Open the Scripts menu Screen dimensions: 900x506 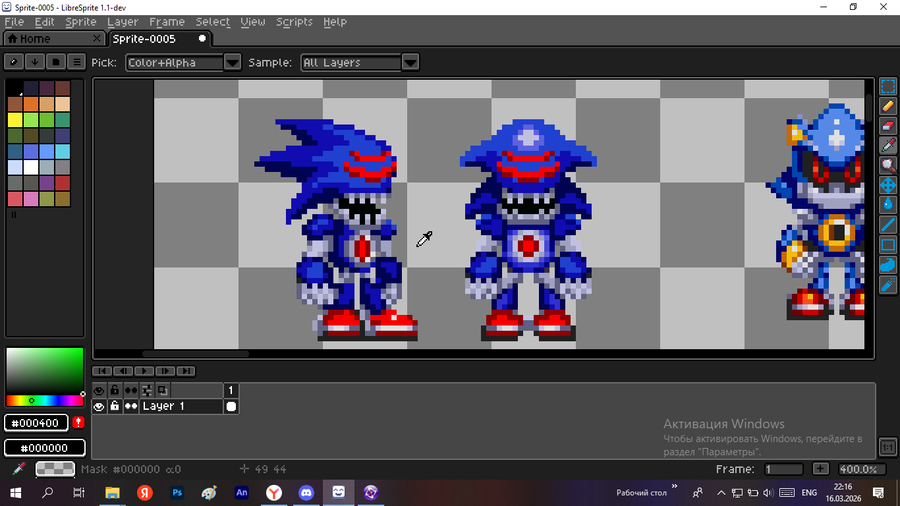tap(294, 22)
